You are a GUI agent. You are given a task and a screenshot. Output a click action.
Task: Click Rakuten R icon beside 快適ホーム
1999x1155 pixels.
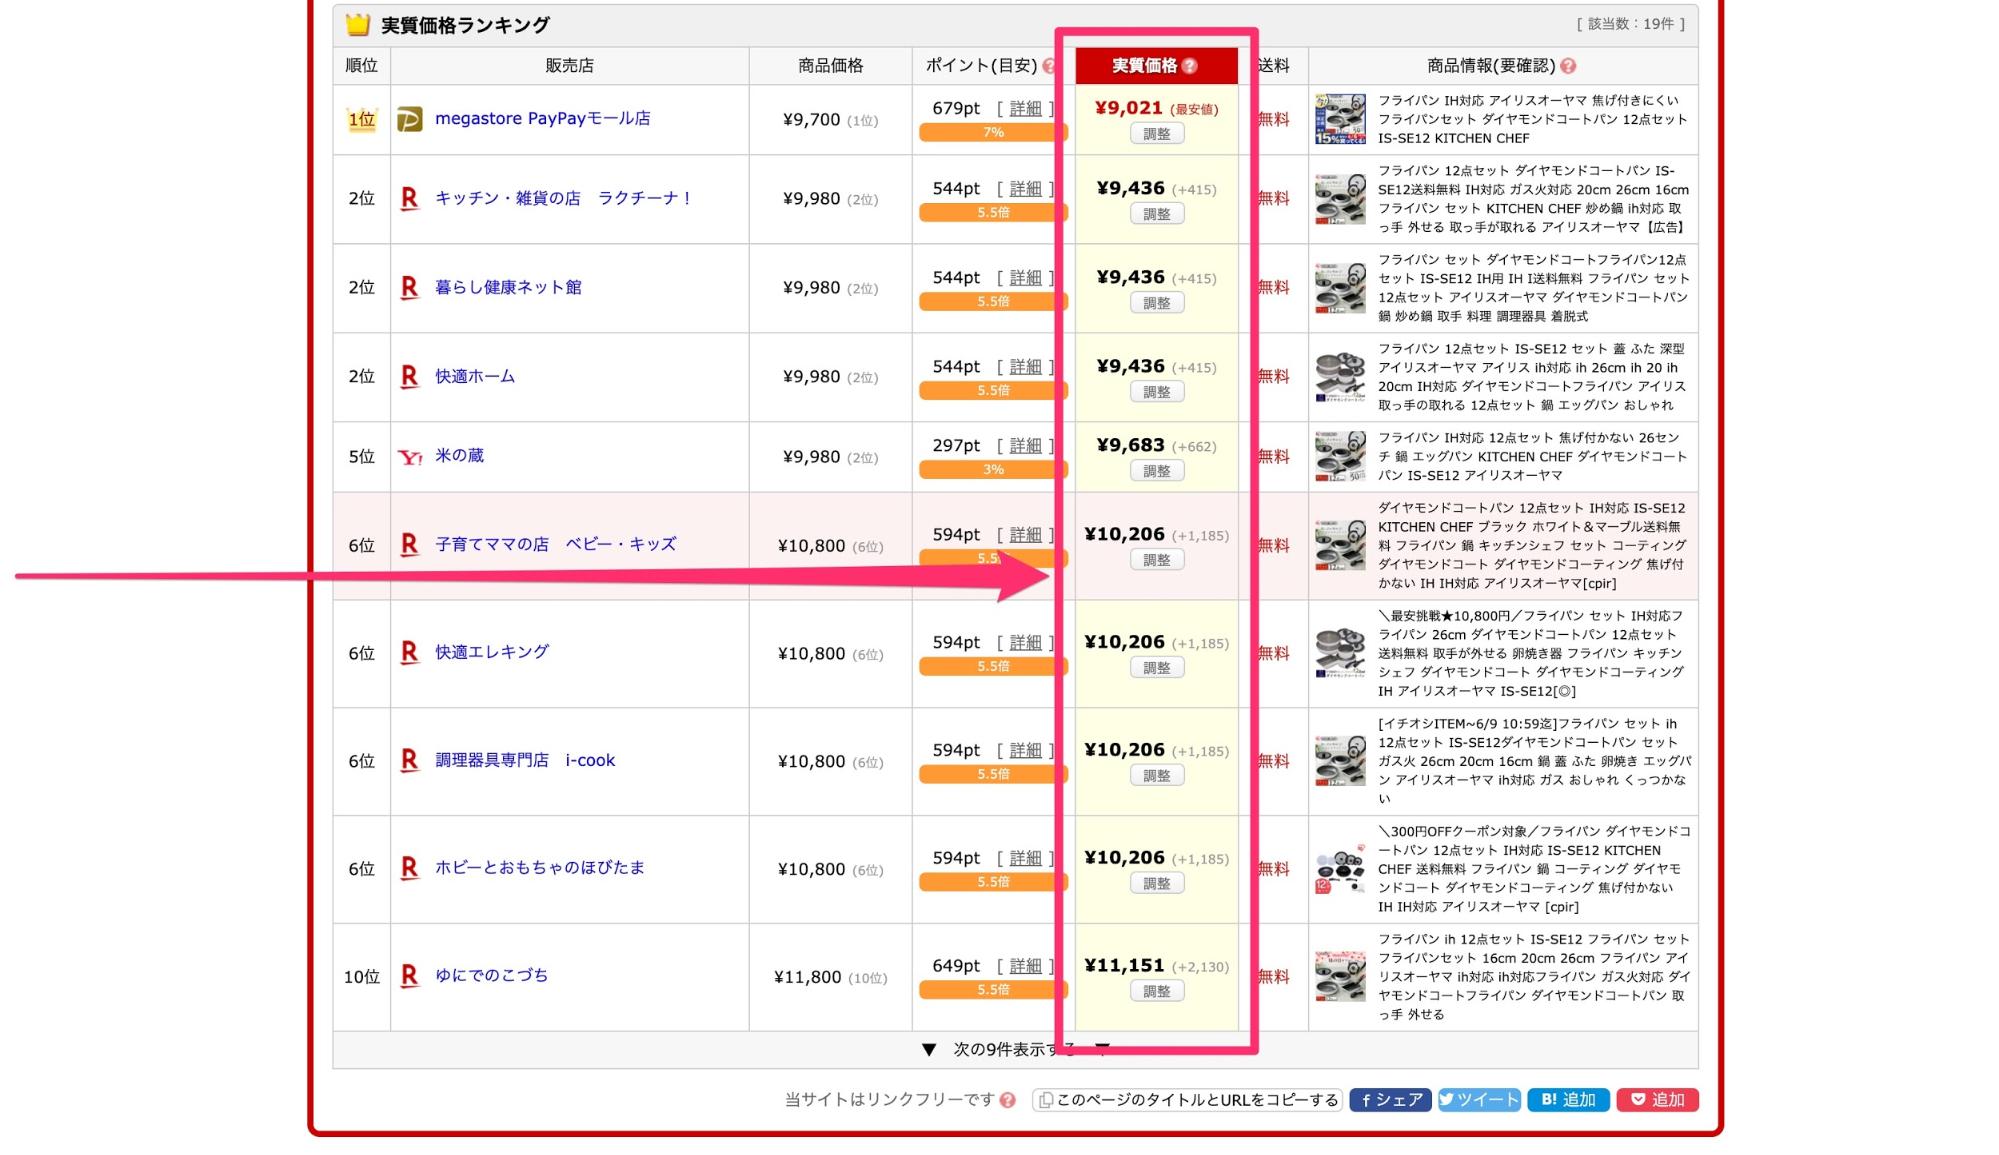pos(409,377)
